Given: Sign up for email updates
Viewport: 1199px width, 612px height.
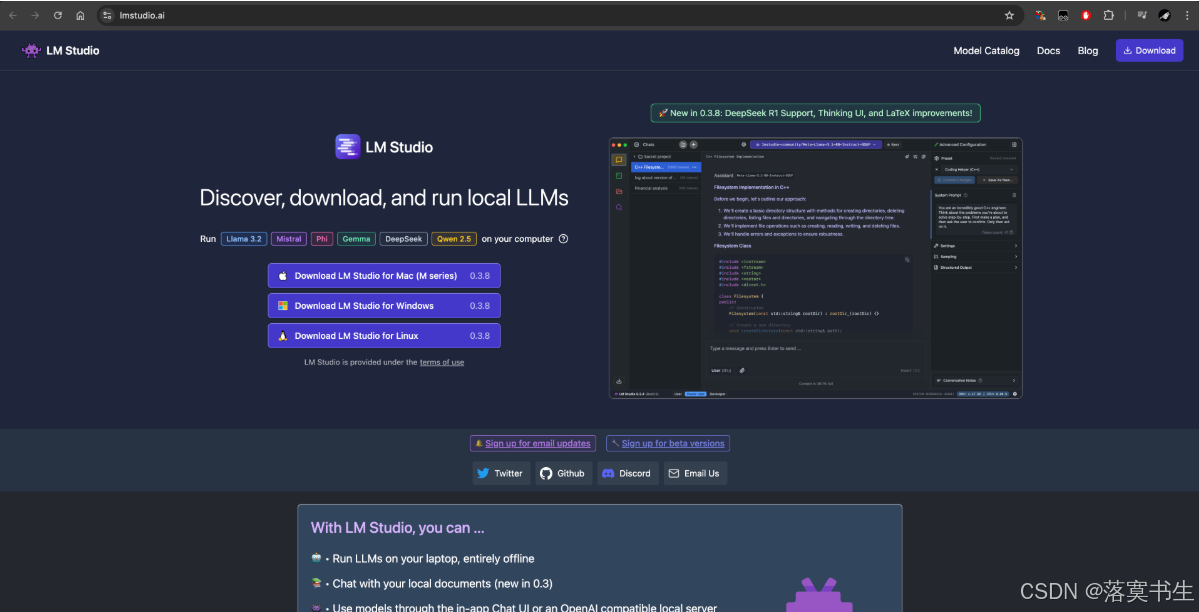Looking at the screenshot, I should click(532, 443).
